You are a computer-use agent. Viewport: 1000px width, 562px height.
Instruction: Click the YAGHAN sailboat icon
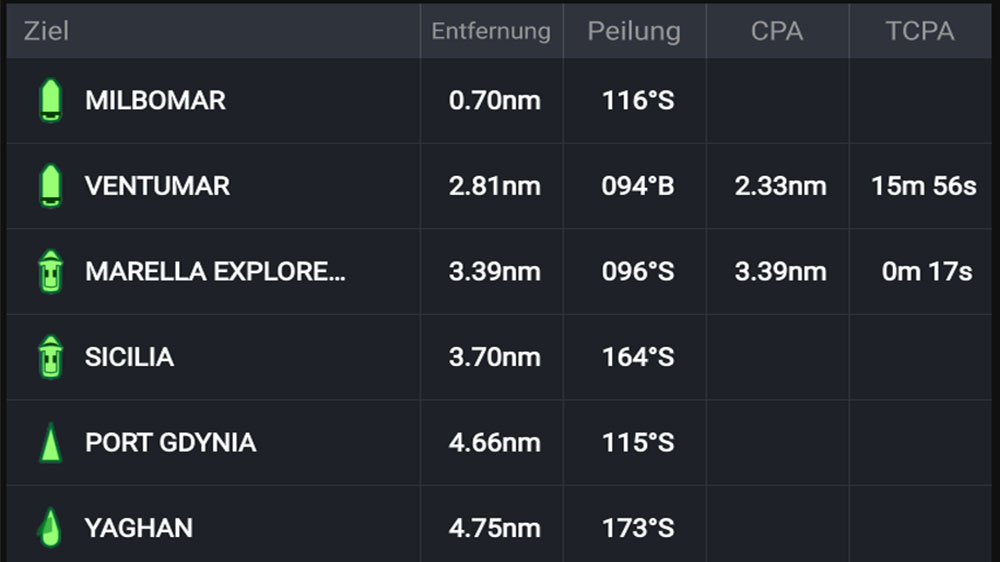click(x=49, y=528)
